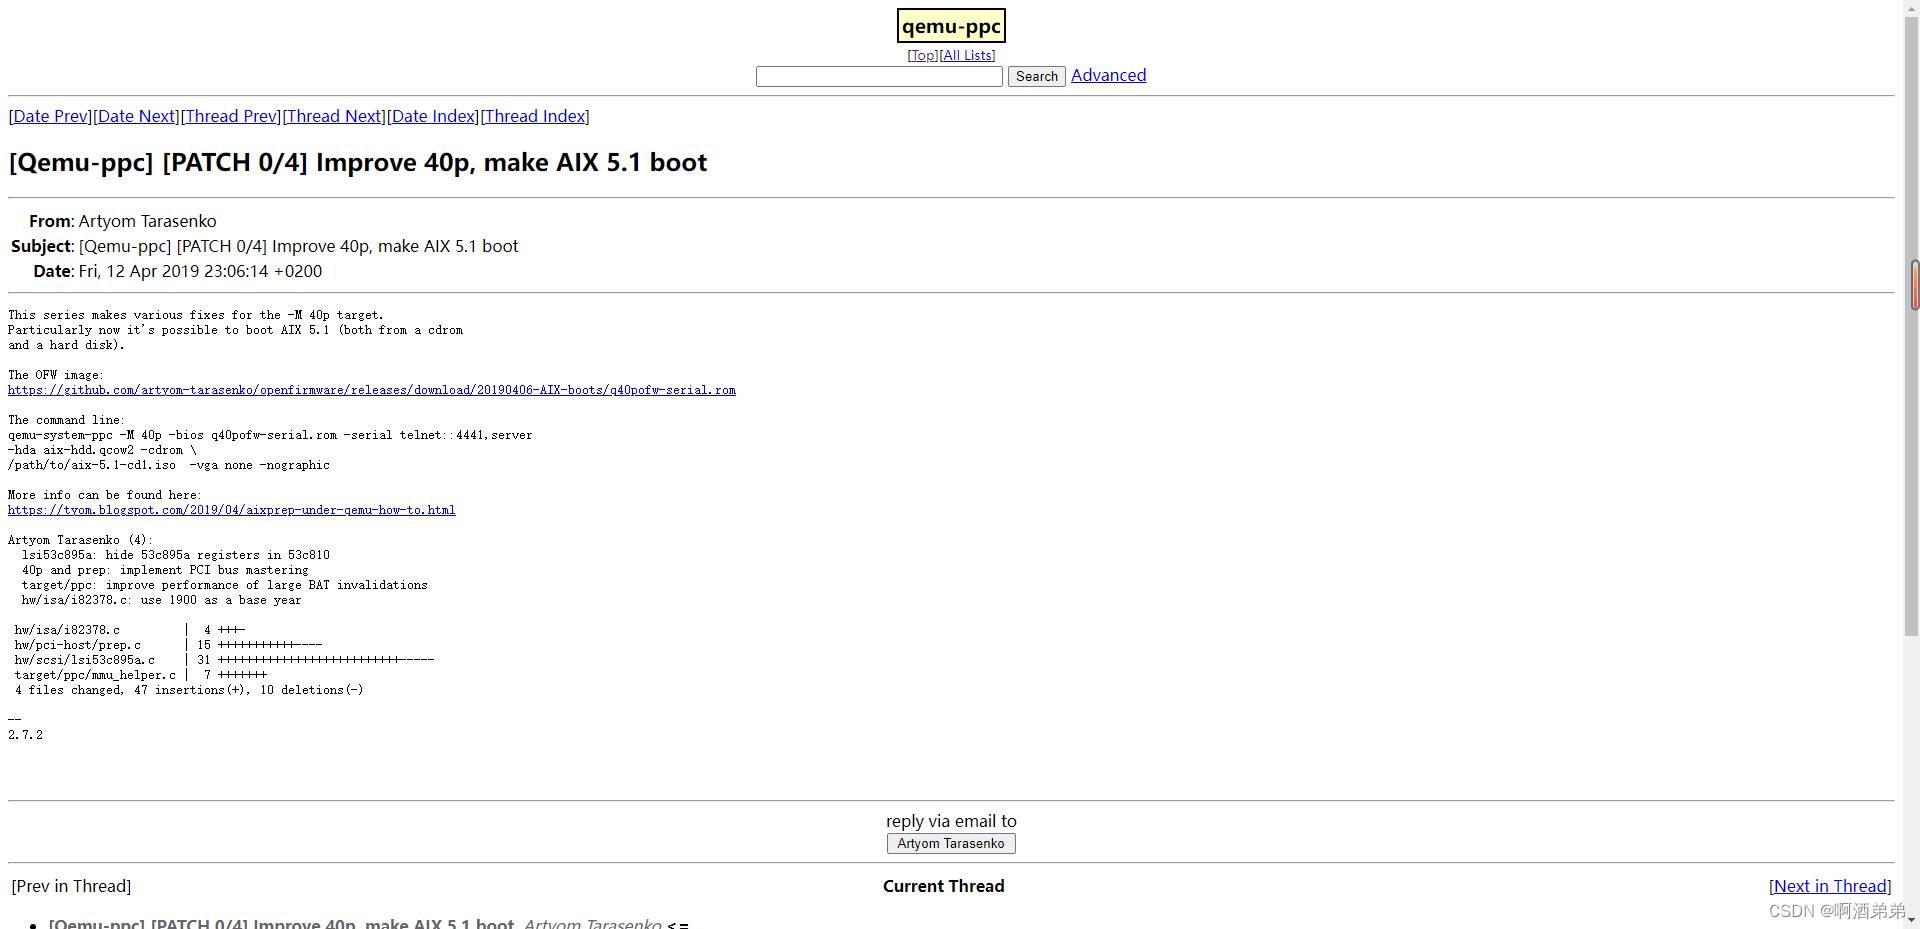Focus the search text field
This screenshot has width=1920, height=929.
[x=879, y=77]
